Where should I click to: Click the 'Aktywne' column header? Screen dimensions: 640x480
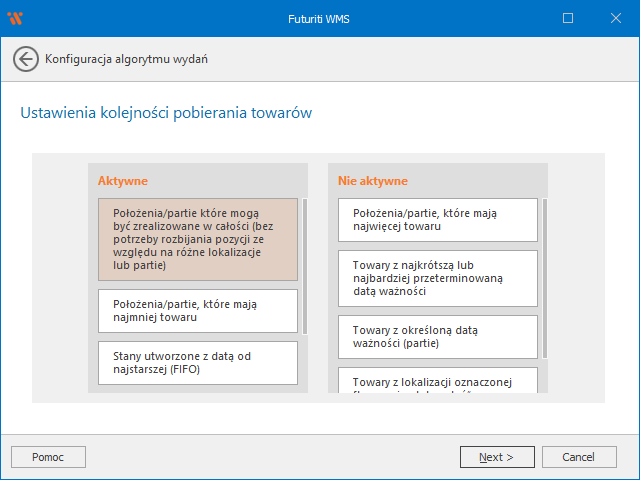point(123,181)
